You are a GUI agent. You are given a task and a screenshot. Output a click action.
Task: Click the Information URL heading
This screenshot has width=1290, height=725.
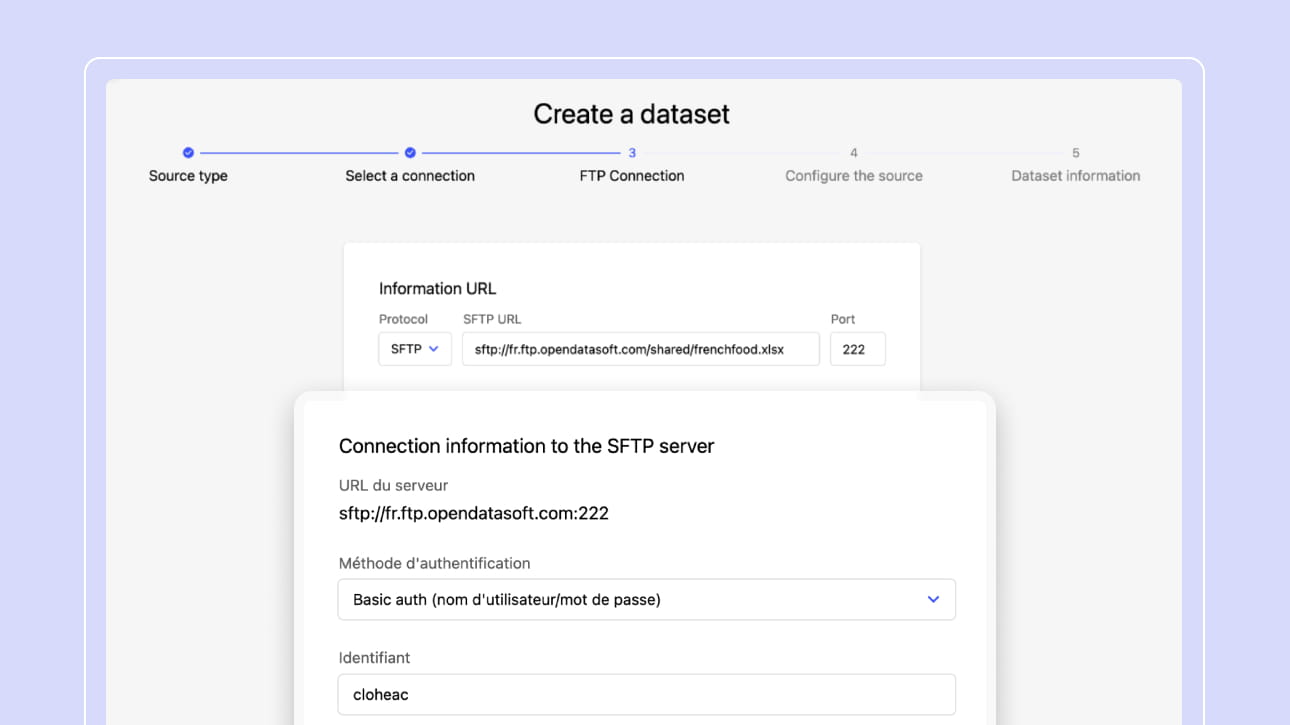tap(437, 289)
